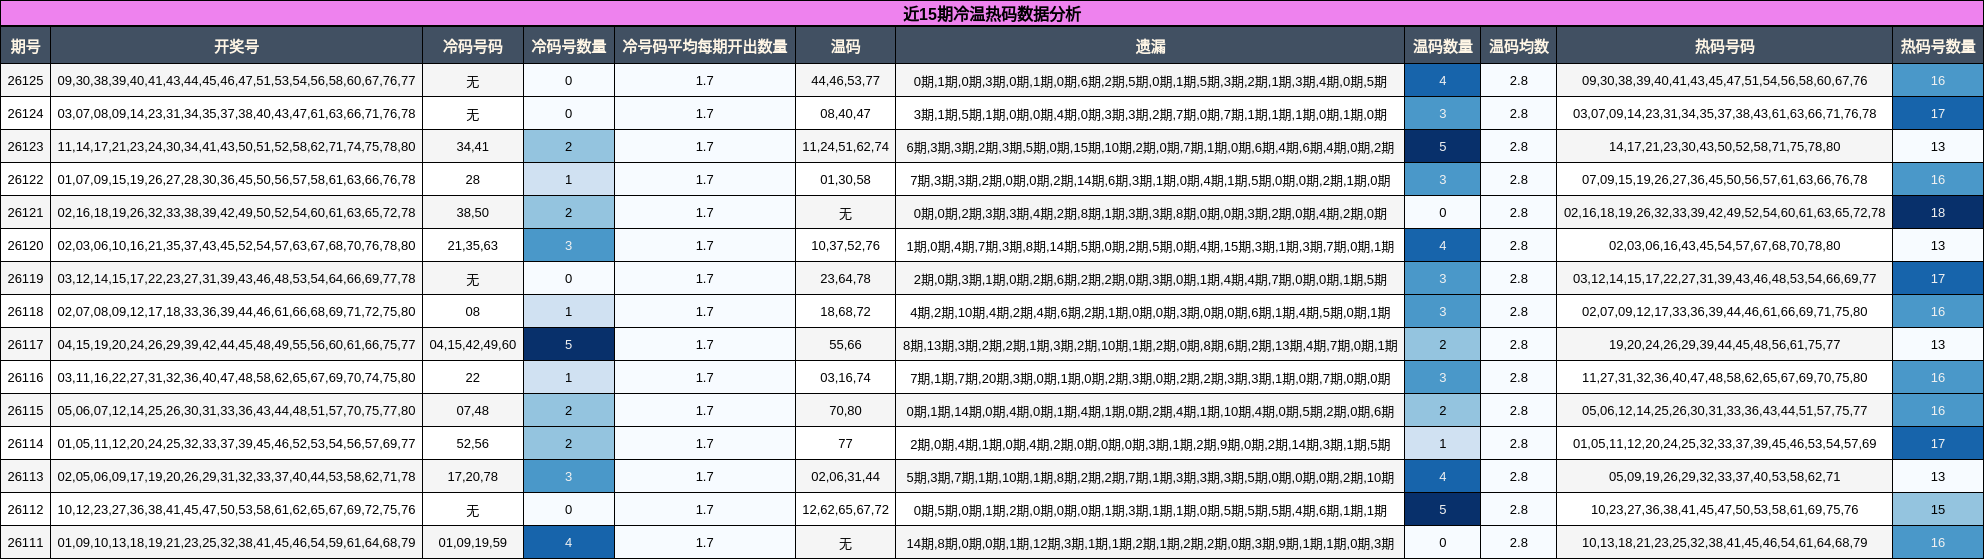Click hot numbers cell of row 26113

1725,477
